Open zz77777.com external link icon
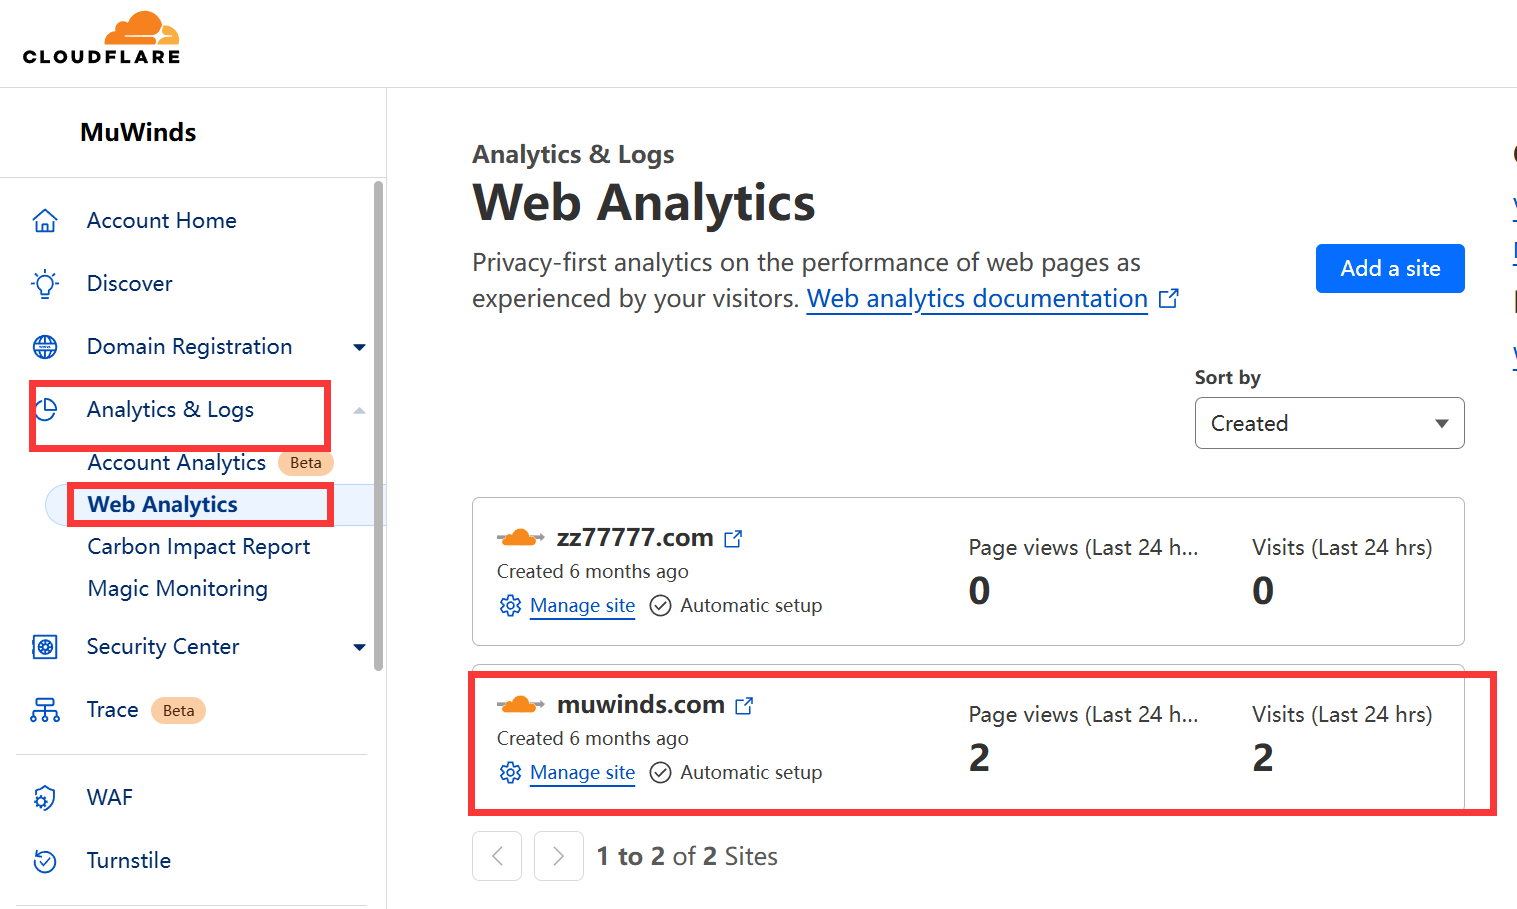The width and height of the screenshot is (1517, 909). coord(733,539)
